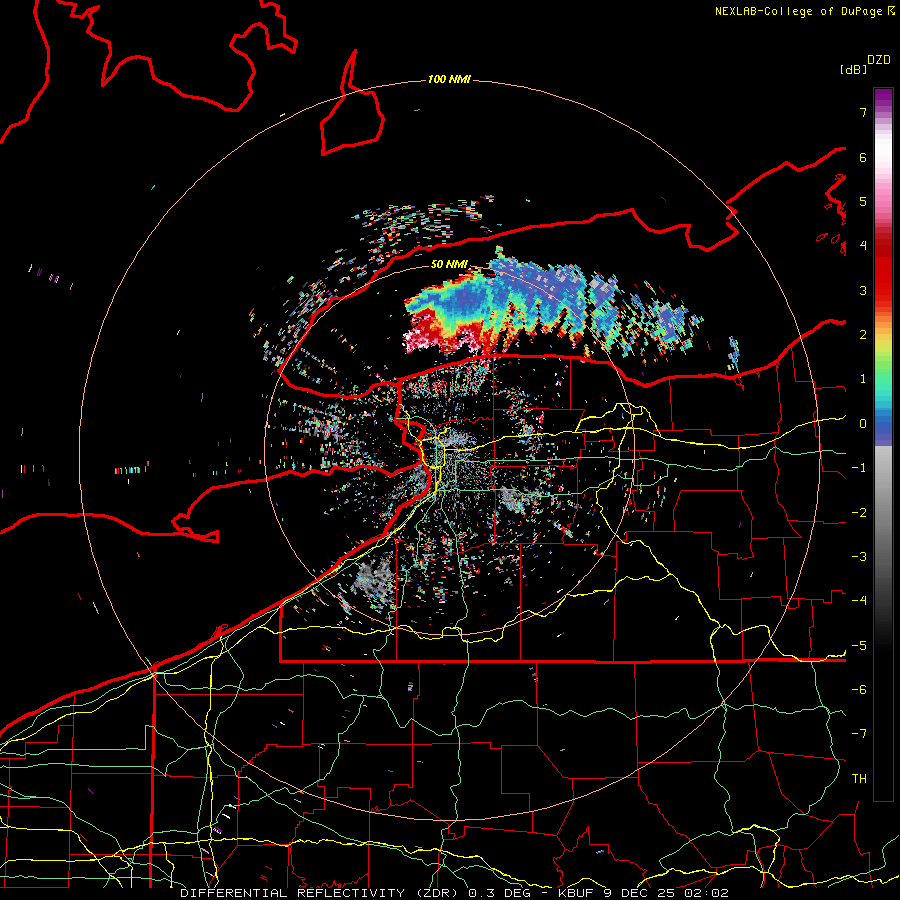The image size is (900, 900).
Task: Click the [dB] unit label
Action: click(853, 69)
